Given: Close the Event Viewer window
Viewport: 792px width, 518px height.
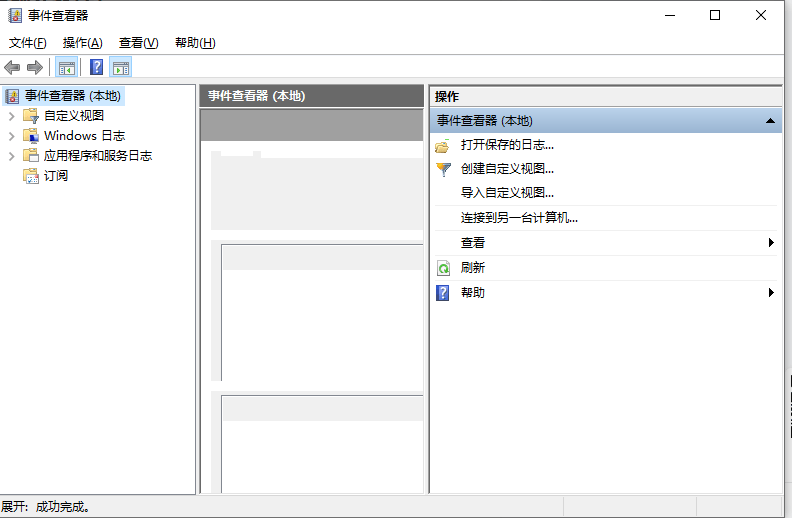Looking at the screenshot, I should click(761, 16).
